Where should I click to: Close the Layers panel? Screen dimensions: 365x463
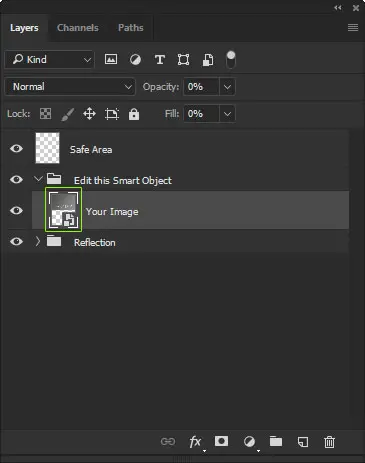(356, 8)
